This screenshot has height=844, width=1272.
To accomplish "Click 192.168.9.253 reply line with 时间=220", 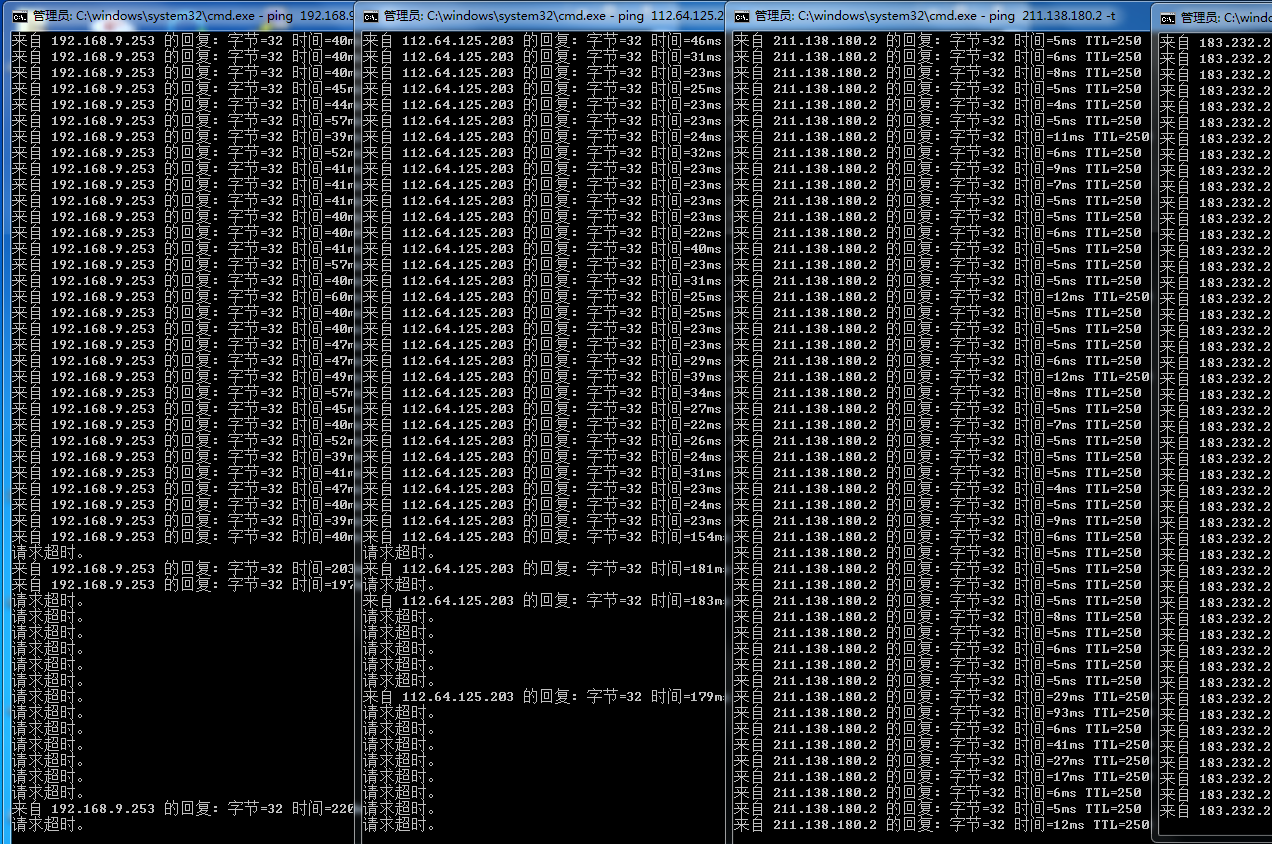I will pos(183,809).
